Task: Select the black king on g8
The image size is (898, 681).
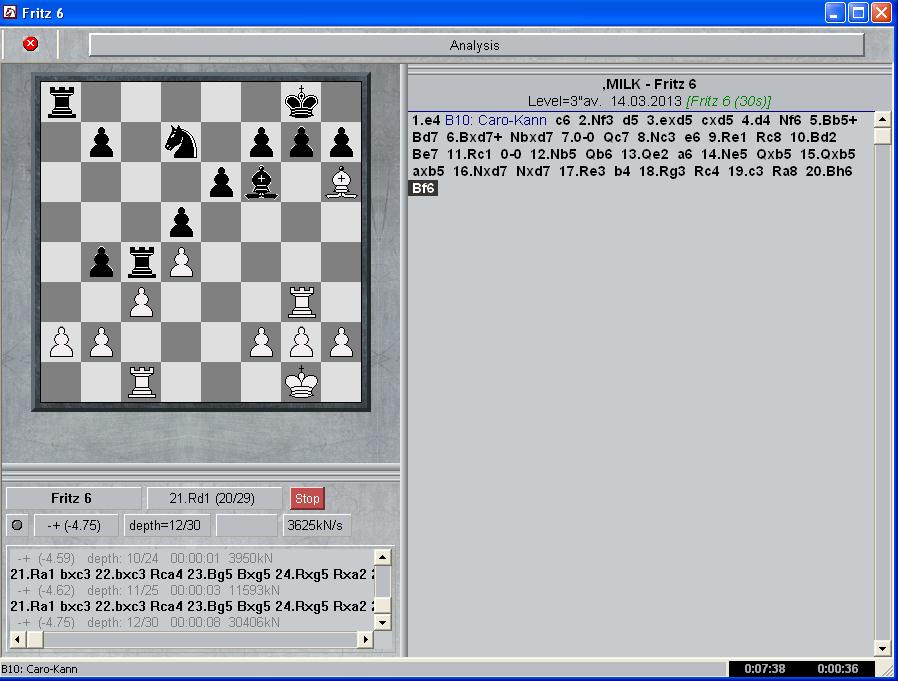Action: (301, 101)
